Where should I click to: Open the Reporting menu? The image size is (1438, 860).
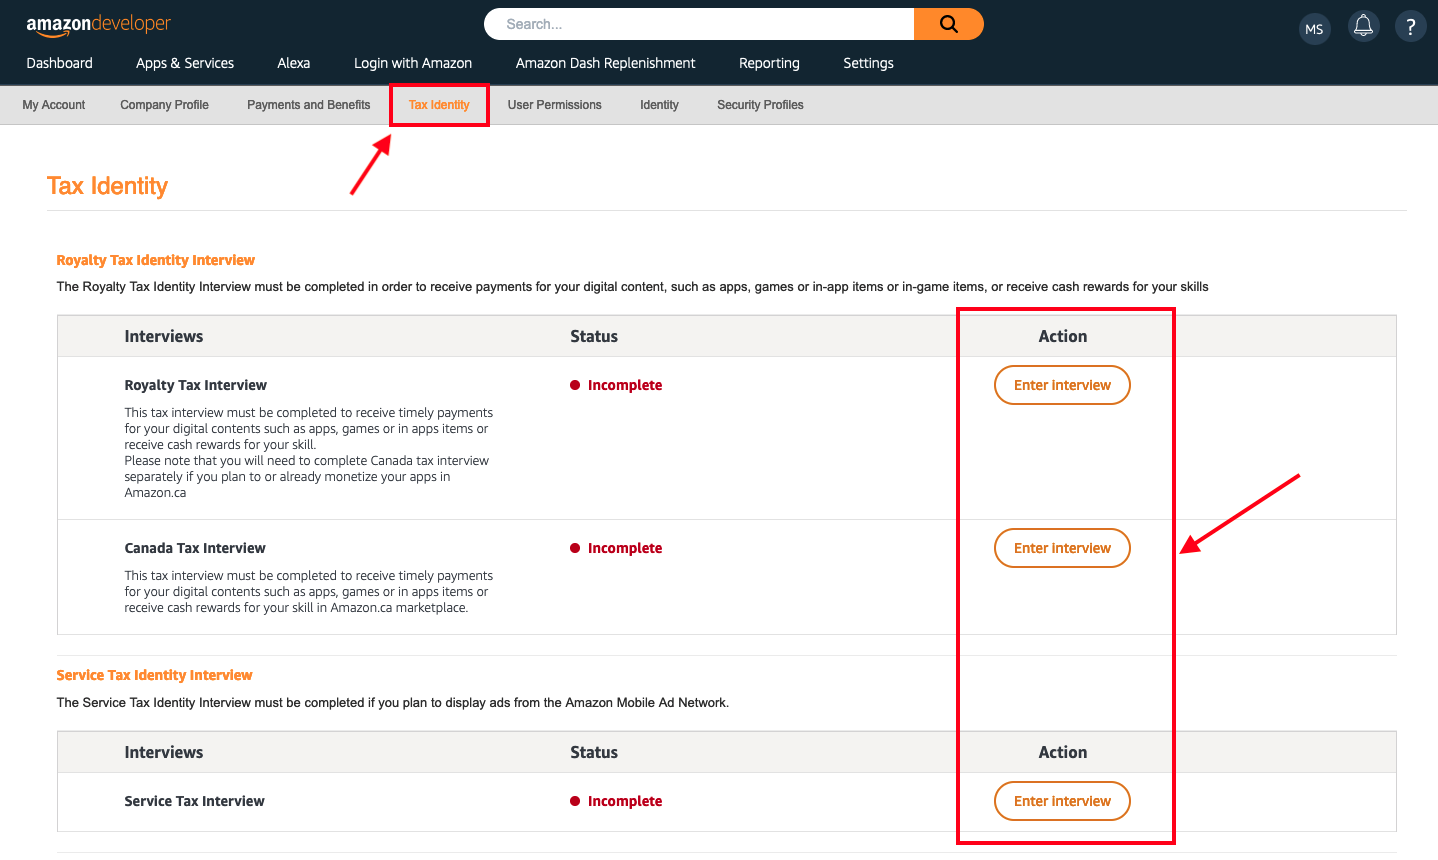pos(769,63)
